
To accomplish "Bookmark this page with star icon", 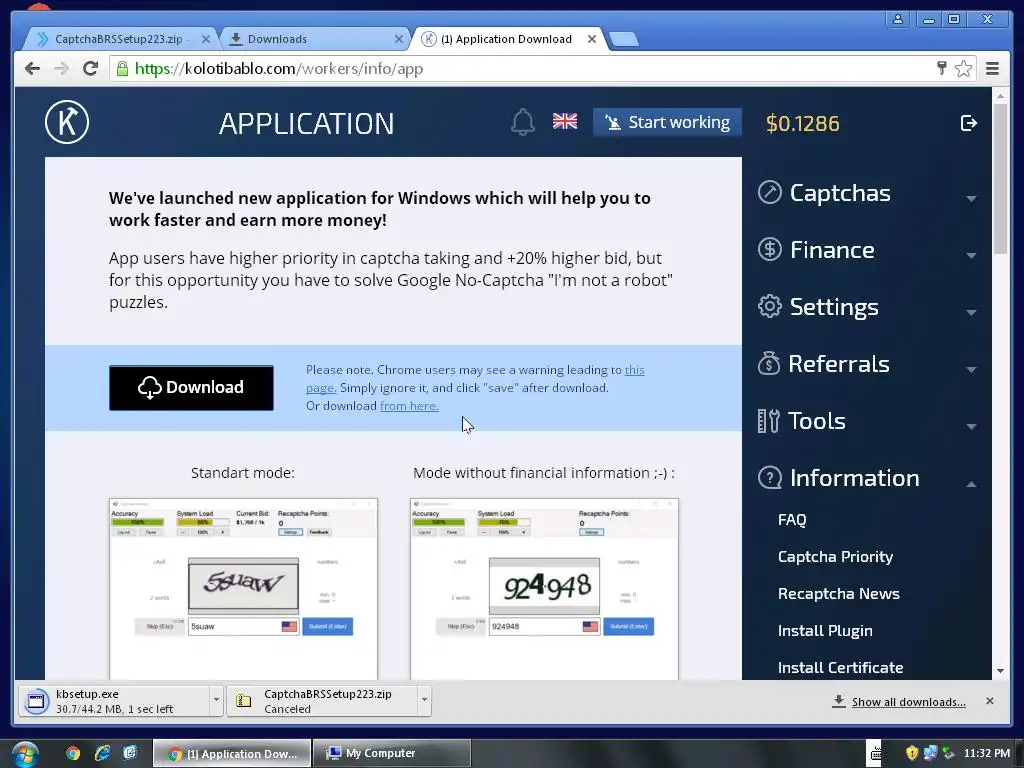I will (963, 69).
